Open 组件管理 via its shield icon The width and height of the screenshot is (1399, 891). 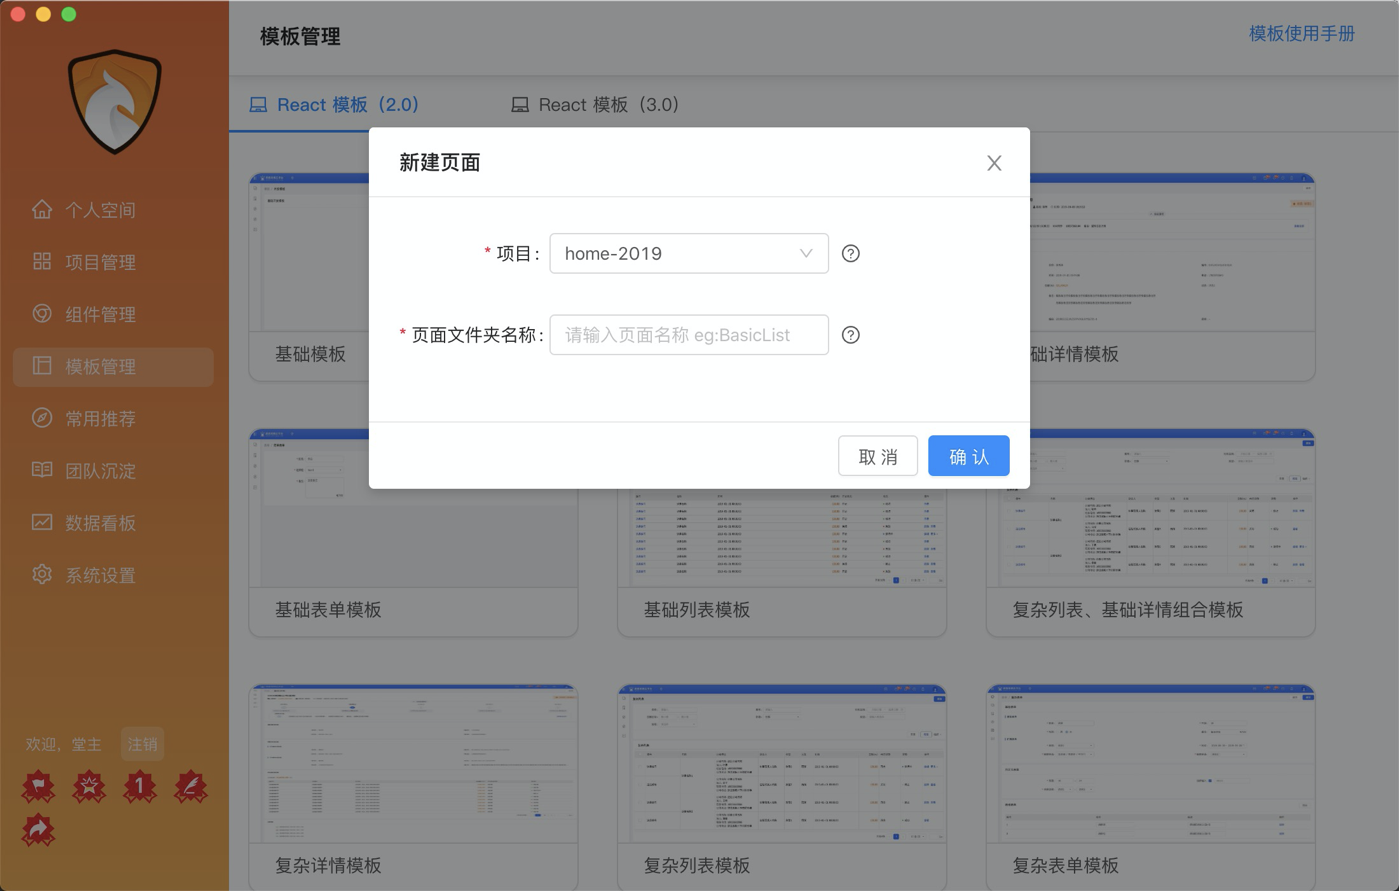click(42, 313)
